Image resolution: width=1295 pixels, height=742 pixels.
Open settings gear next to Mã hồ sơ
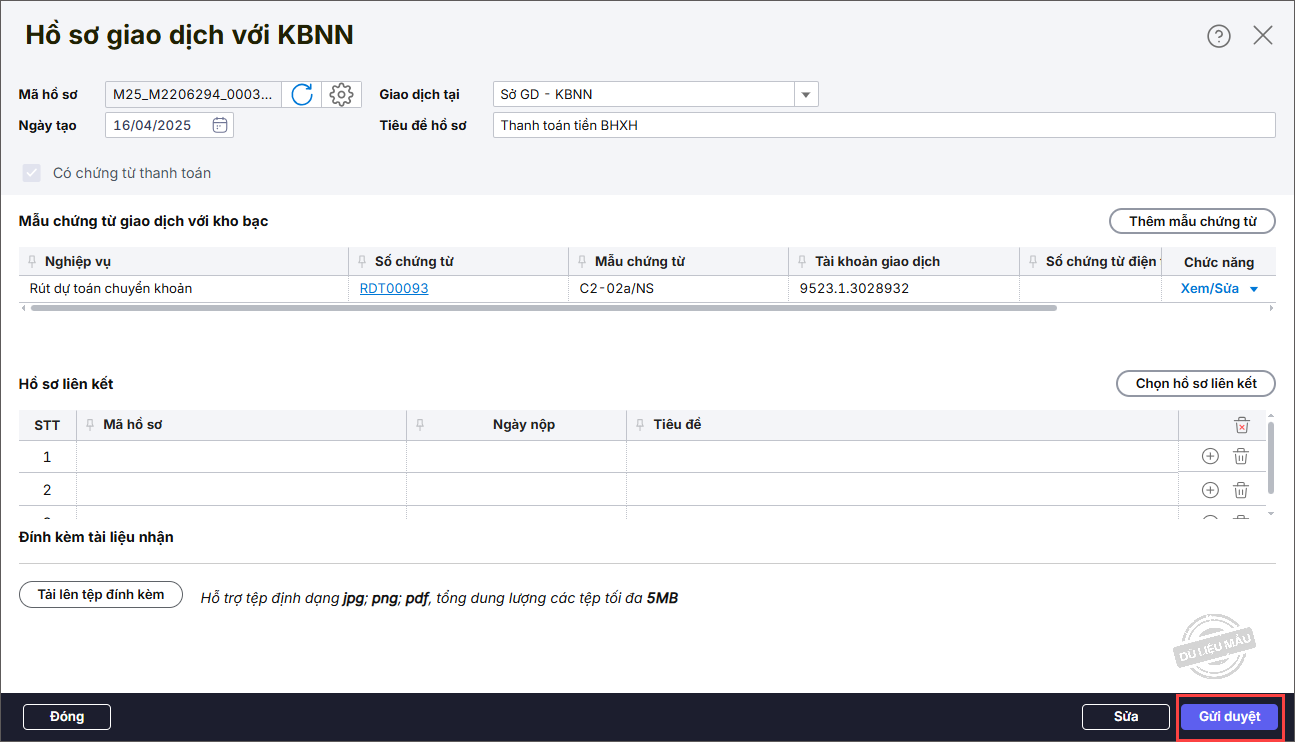341,95
